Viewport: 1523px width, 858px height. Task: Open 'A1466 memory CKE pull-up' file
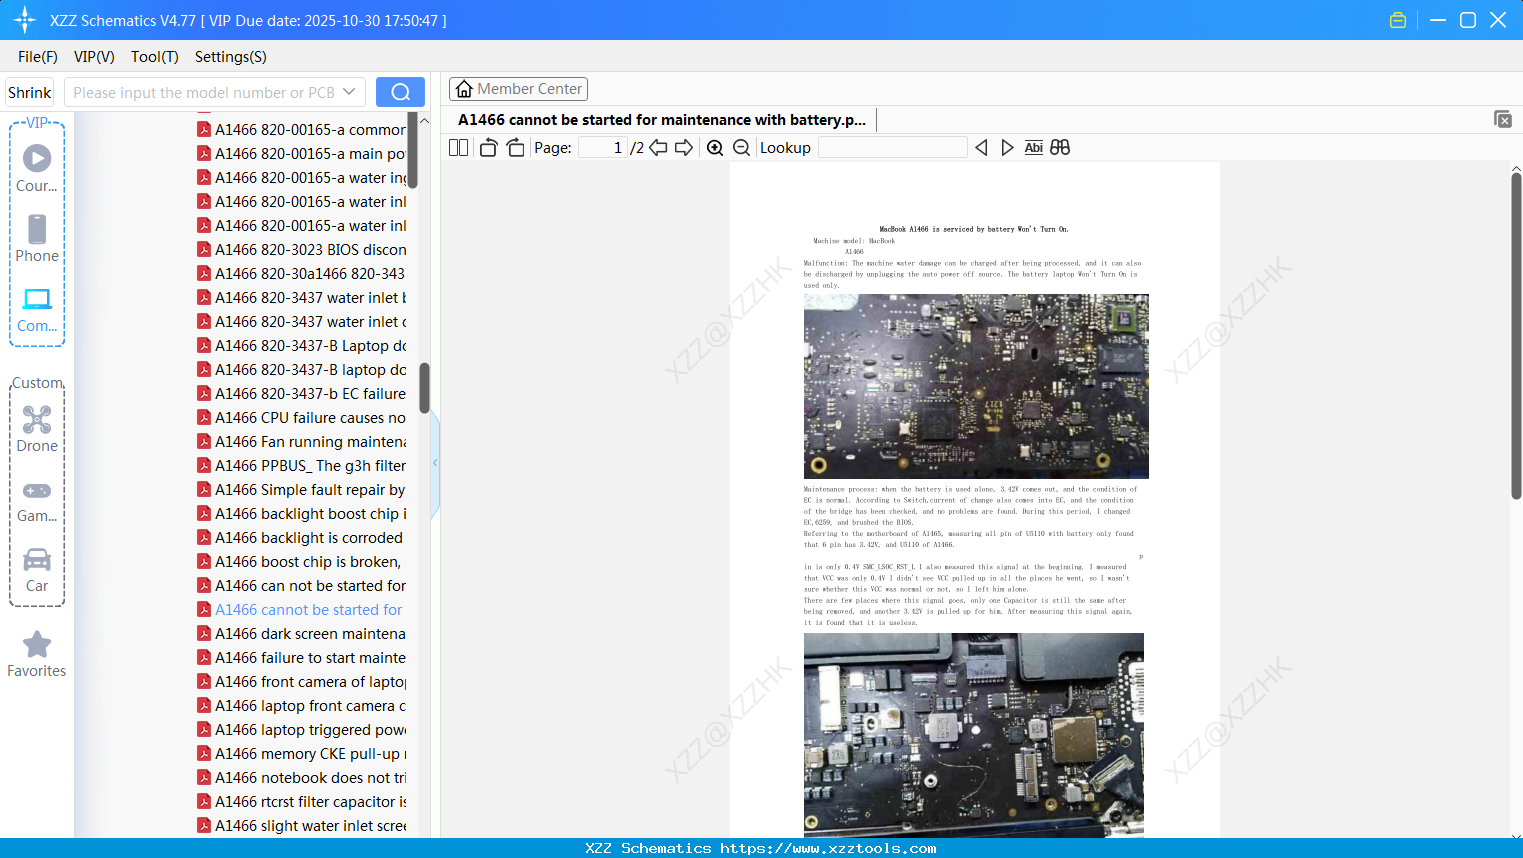[301, 754]
